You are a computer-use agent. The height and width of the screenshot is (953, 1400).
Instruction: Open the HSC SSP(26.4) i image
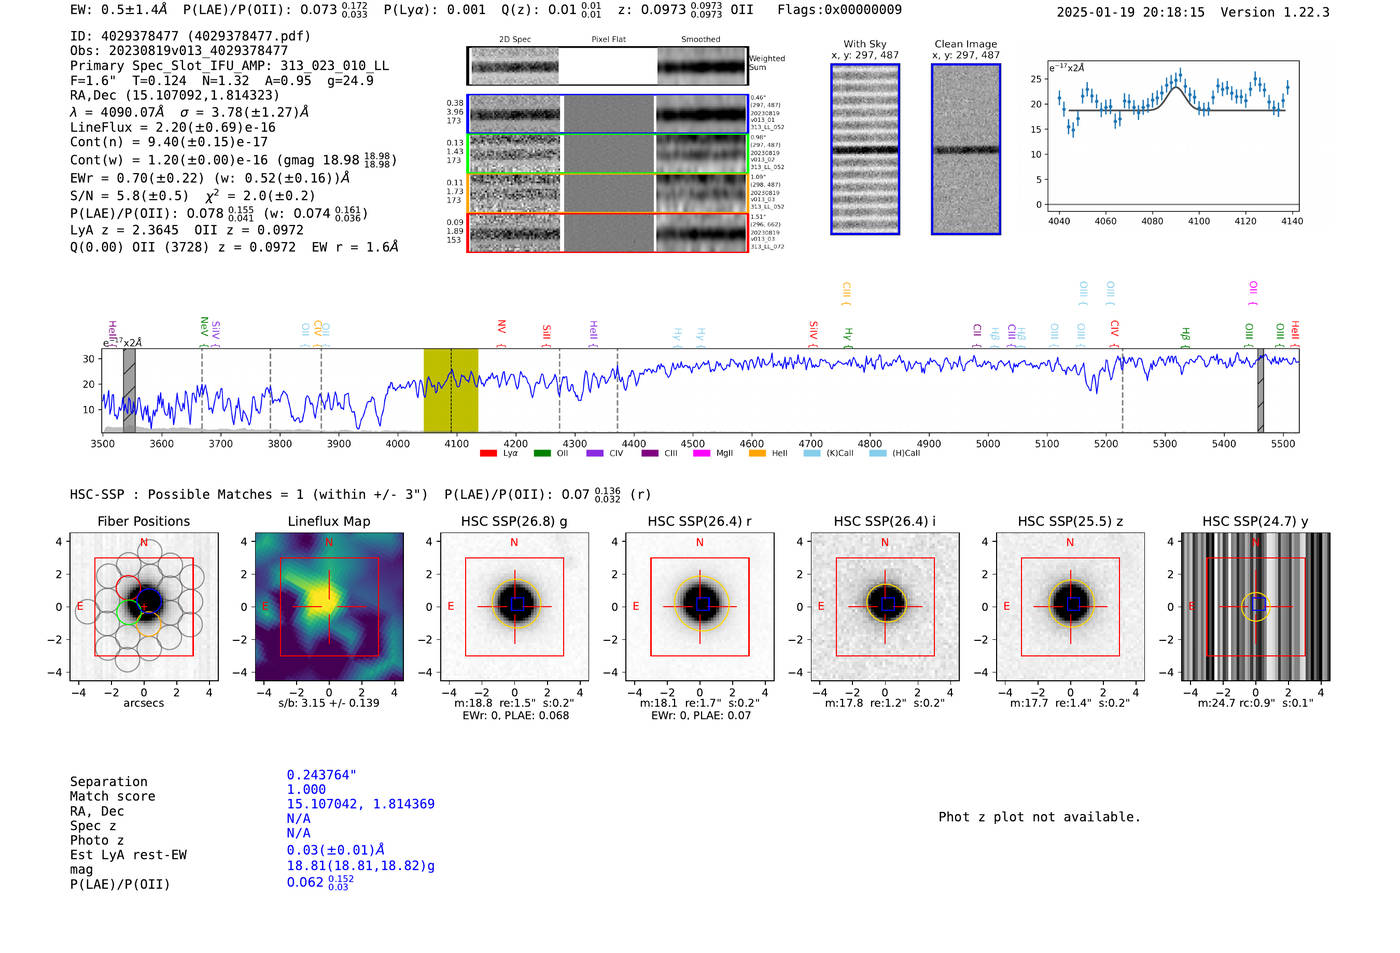(x=885, y=606)
